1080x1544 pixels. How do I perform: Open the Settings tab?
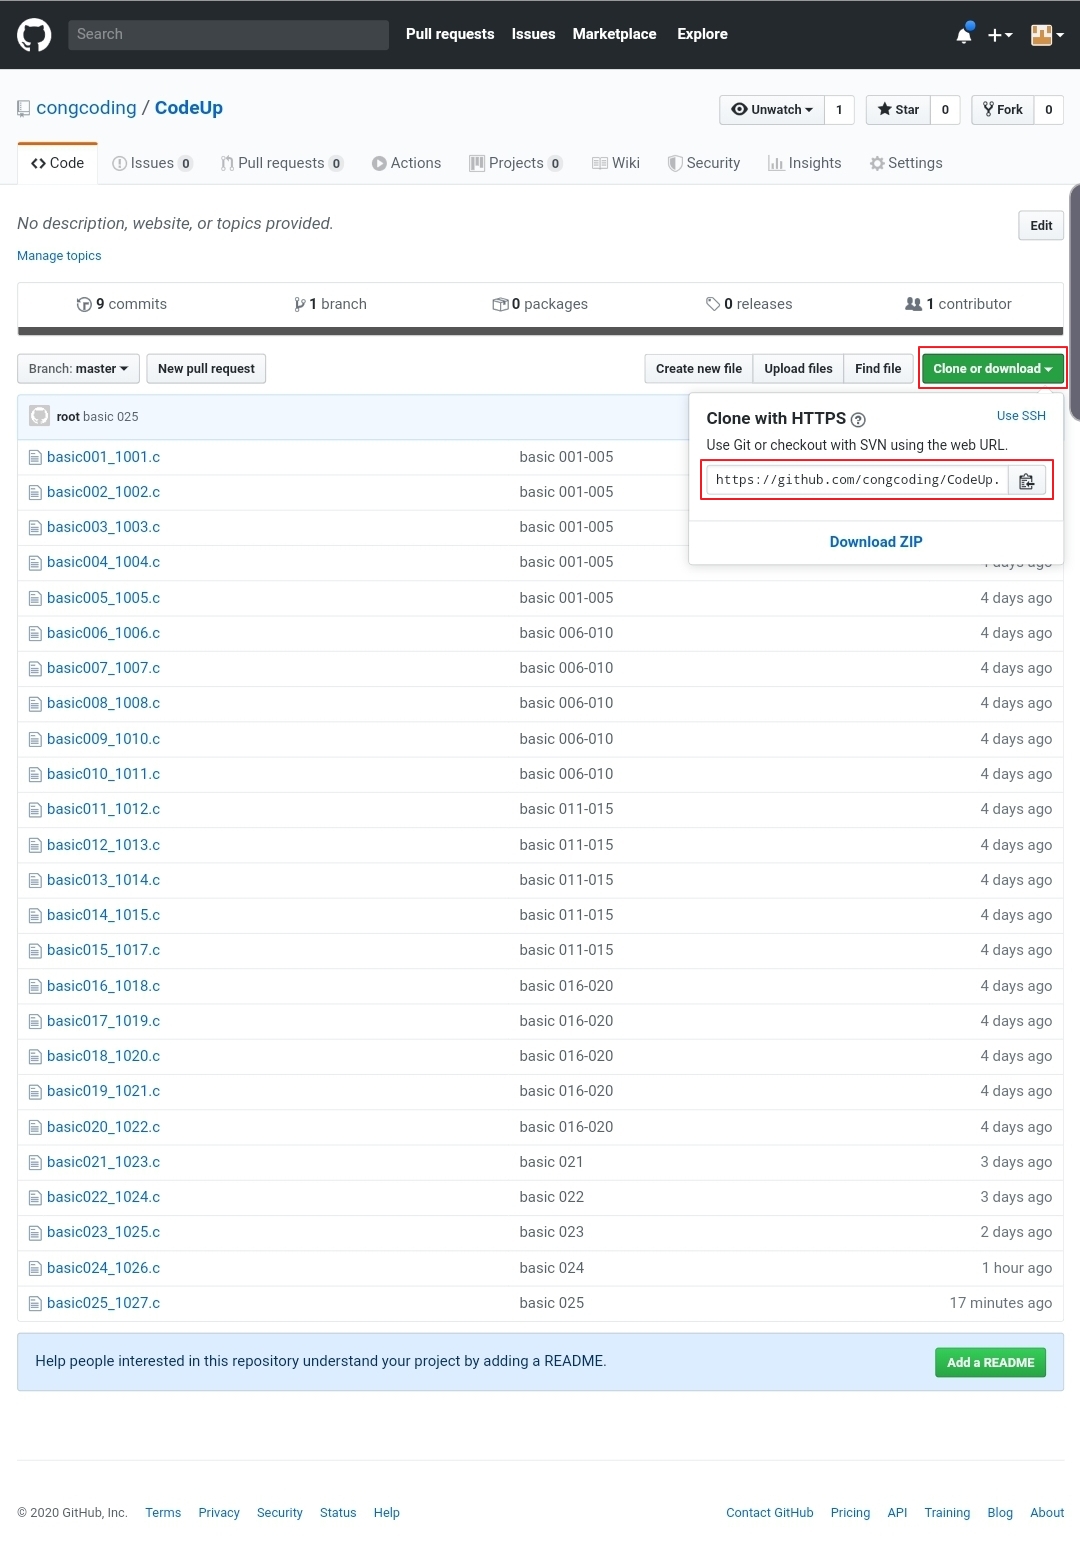(906, 163)
